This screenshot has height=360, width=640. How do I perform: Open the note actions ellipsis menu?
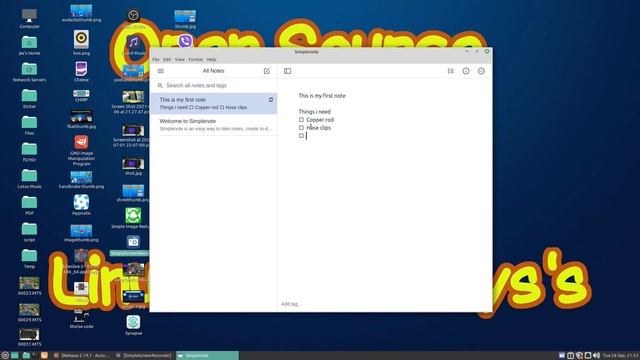(x=481, y=71)
